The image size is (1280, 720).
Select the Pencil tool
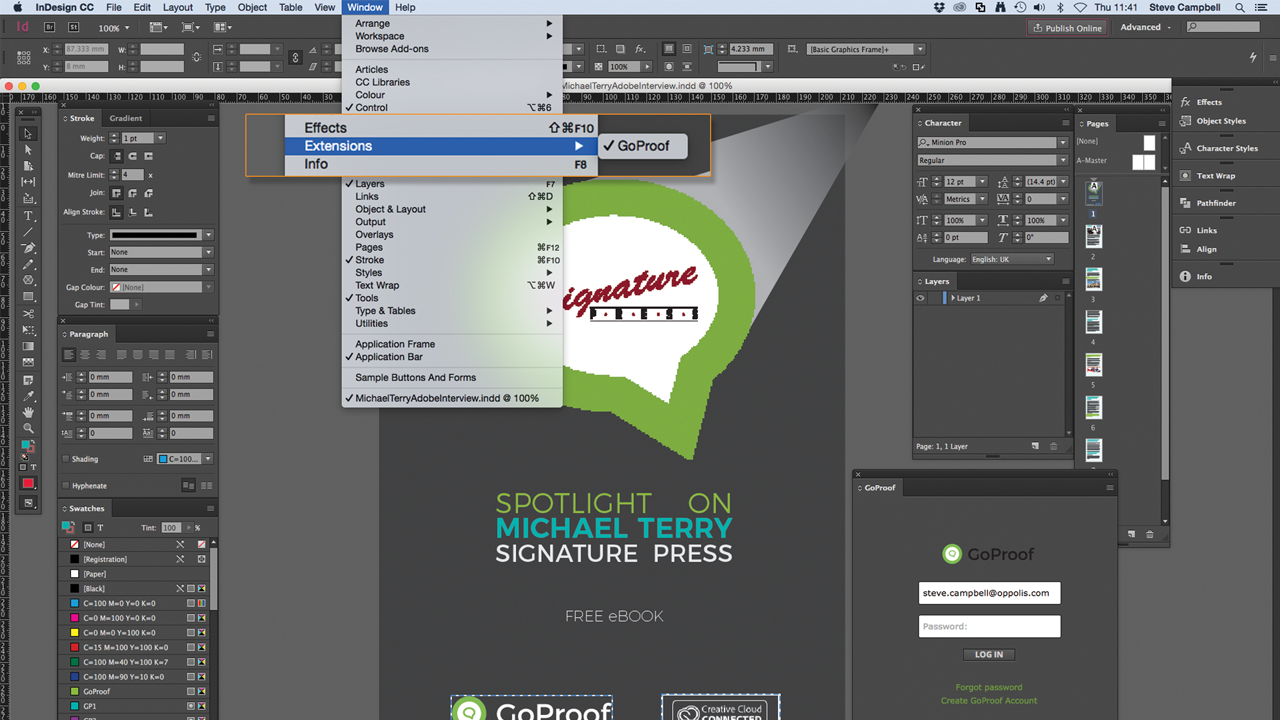pyautogui.click(x=28, y=264)
